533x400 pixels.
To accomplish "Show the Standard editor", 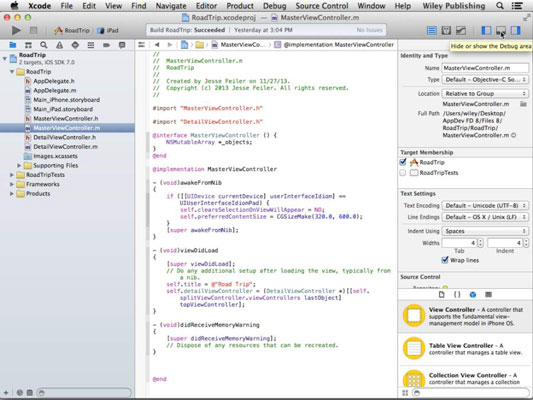I will [431, 31].
